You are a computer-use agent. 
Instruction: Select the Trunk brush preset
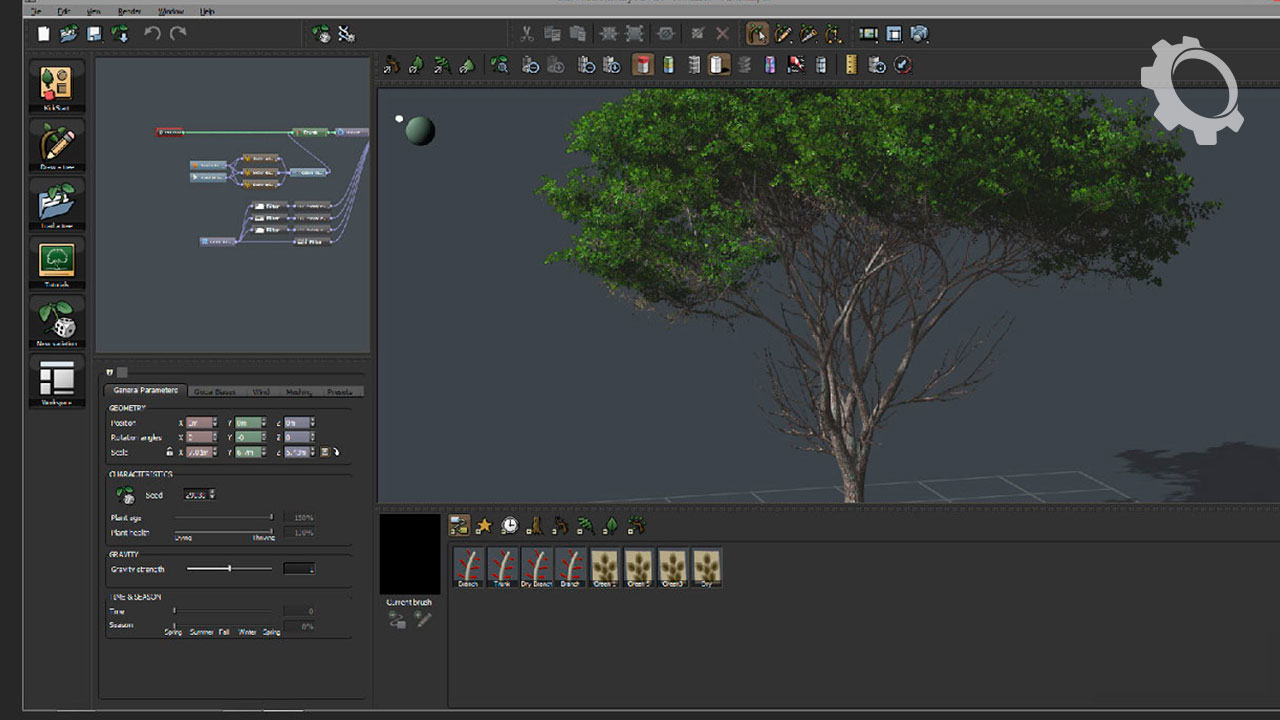pos(502,566)
